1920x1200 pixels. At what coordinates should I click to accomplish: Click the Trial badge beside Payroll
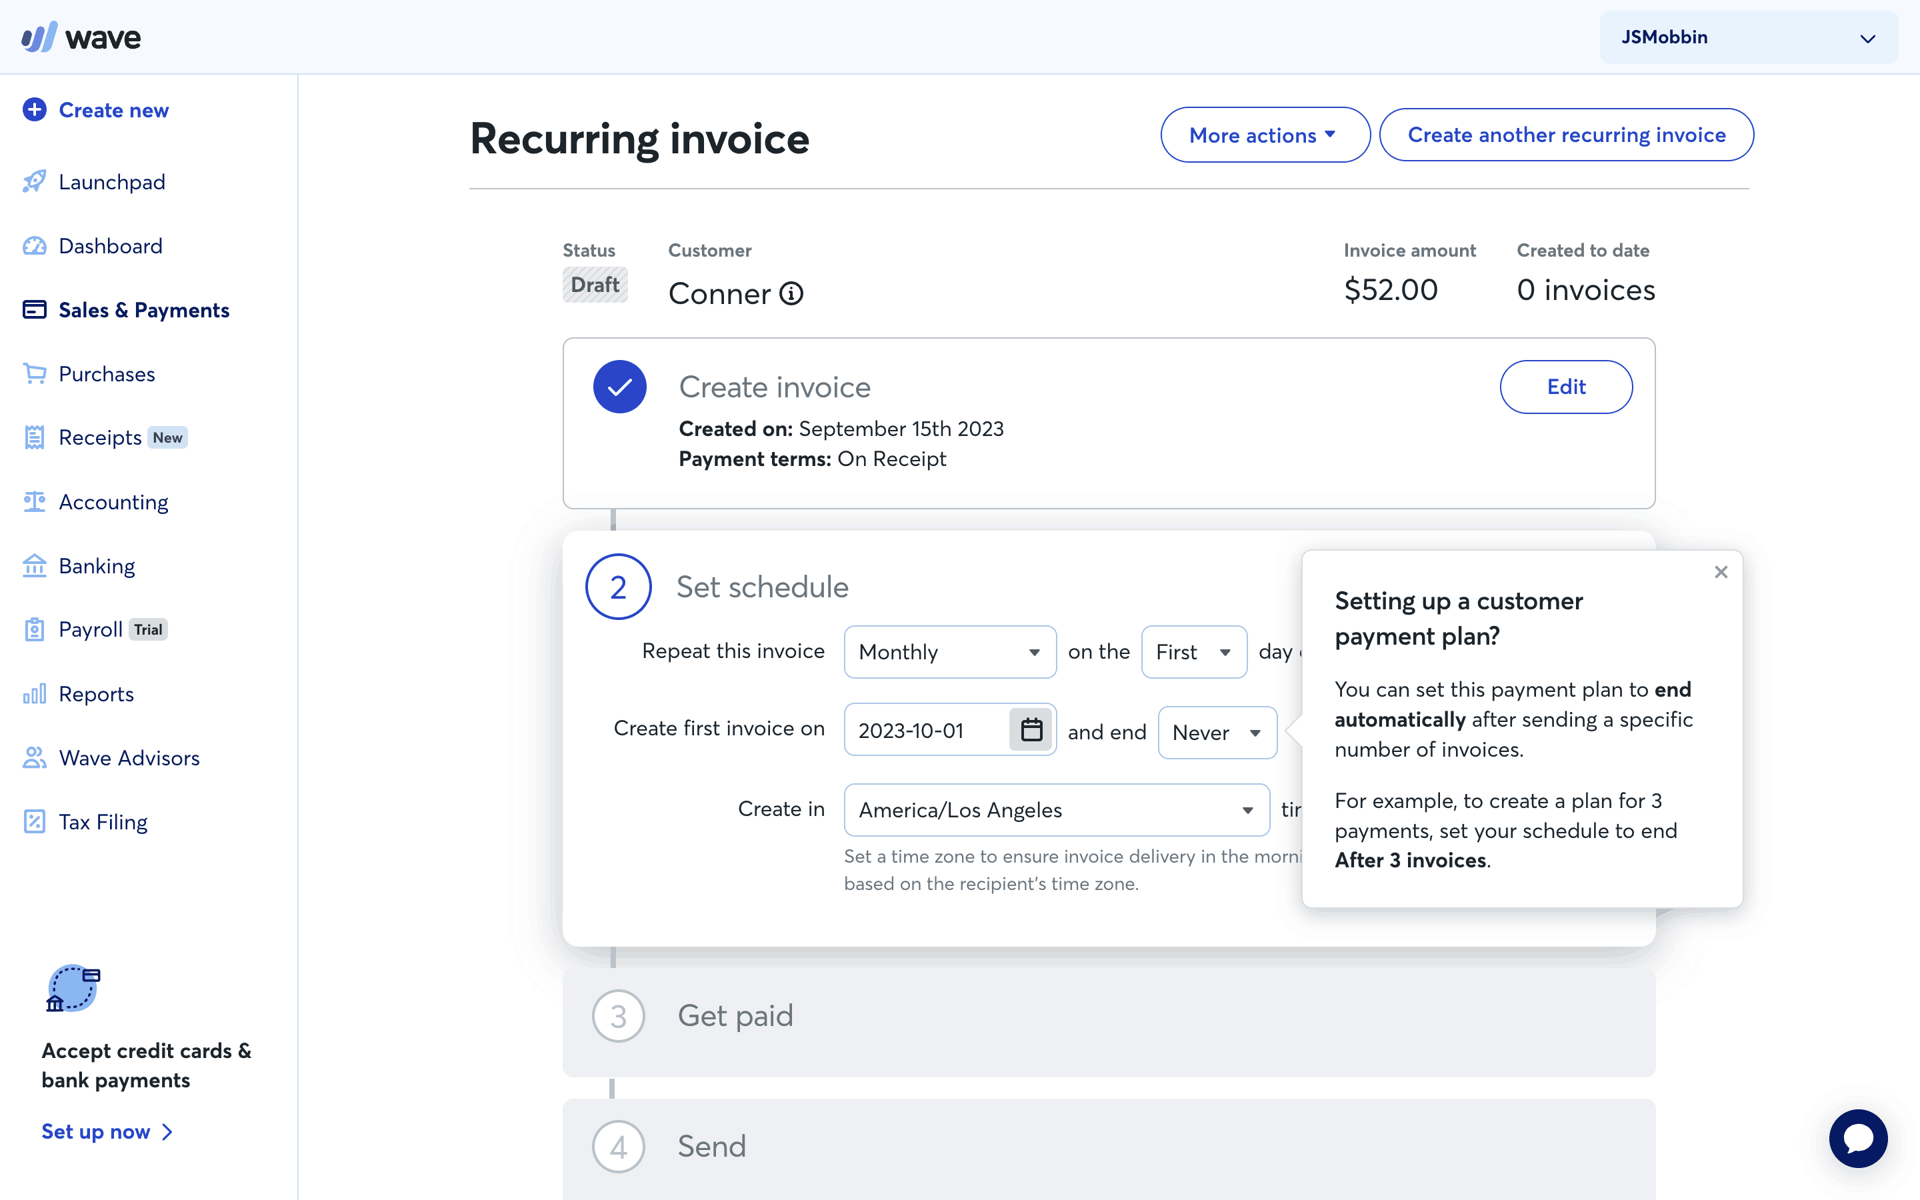pos(148,630)
